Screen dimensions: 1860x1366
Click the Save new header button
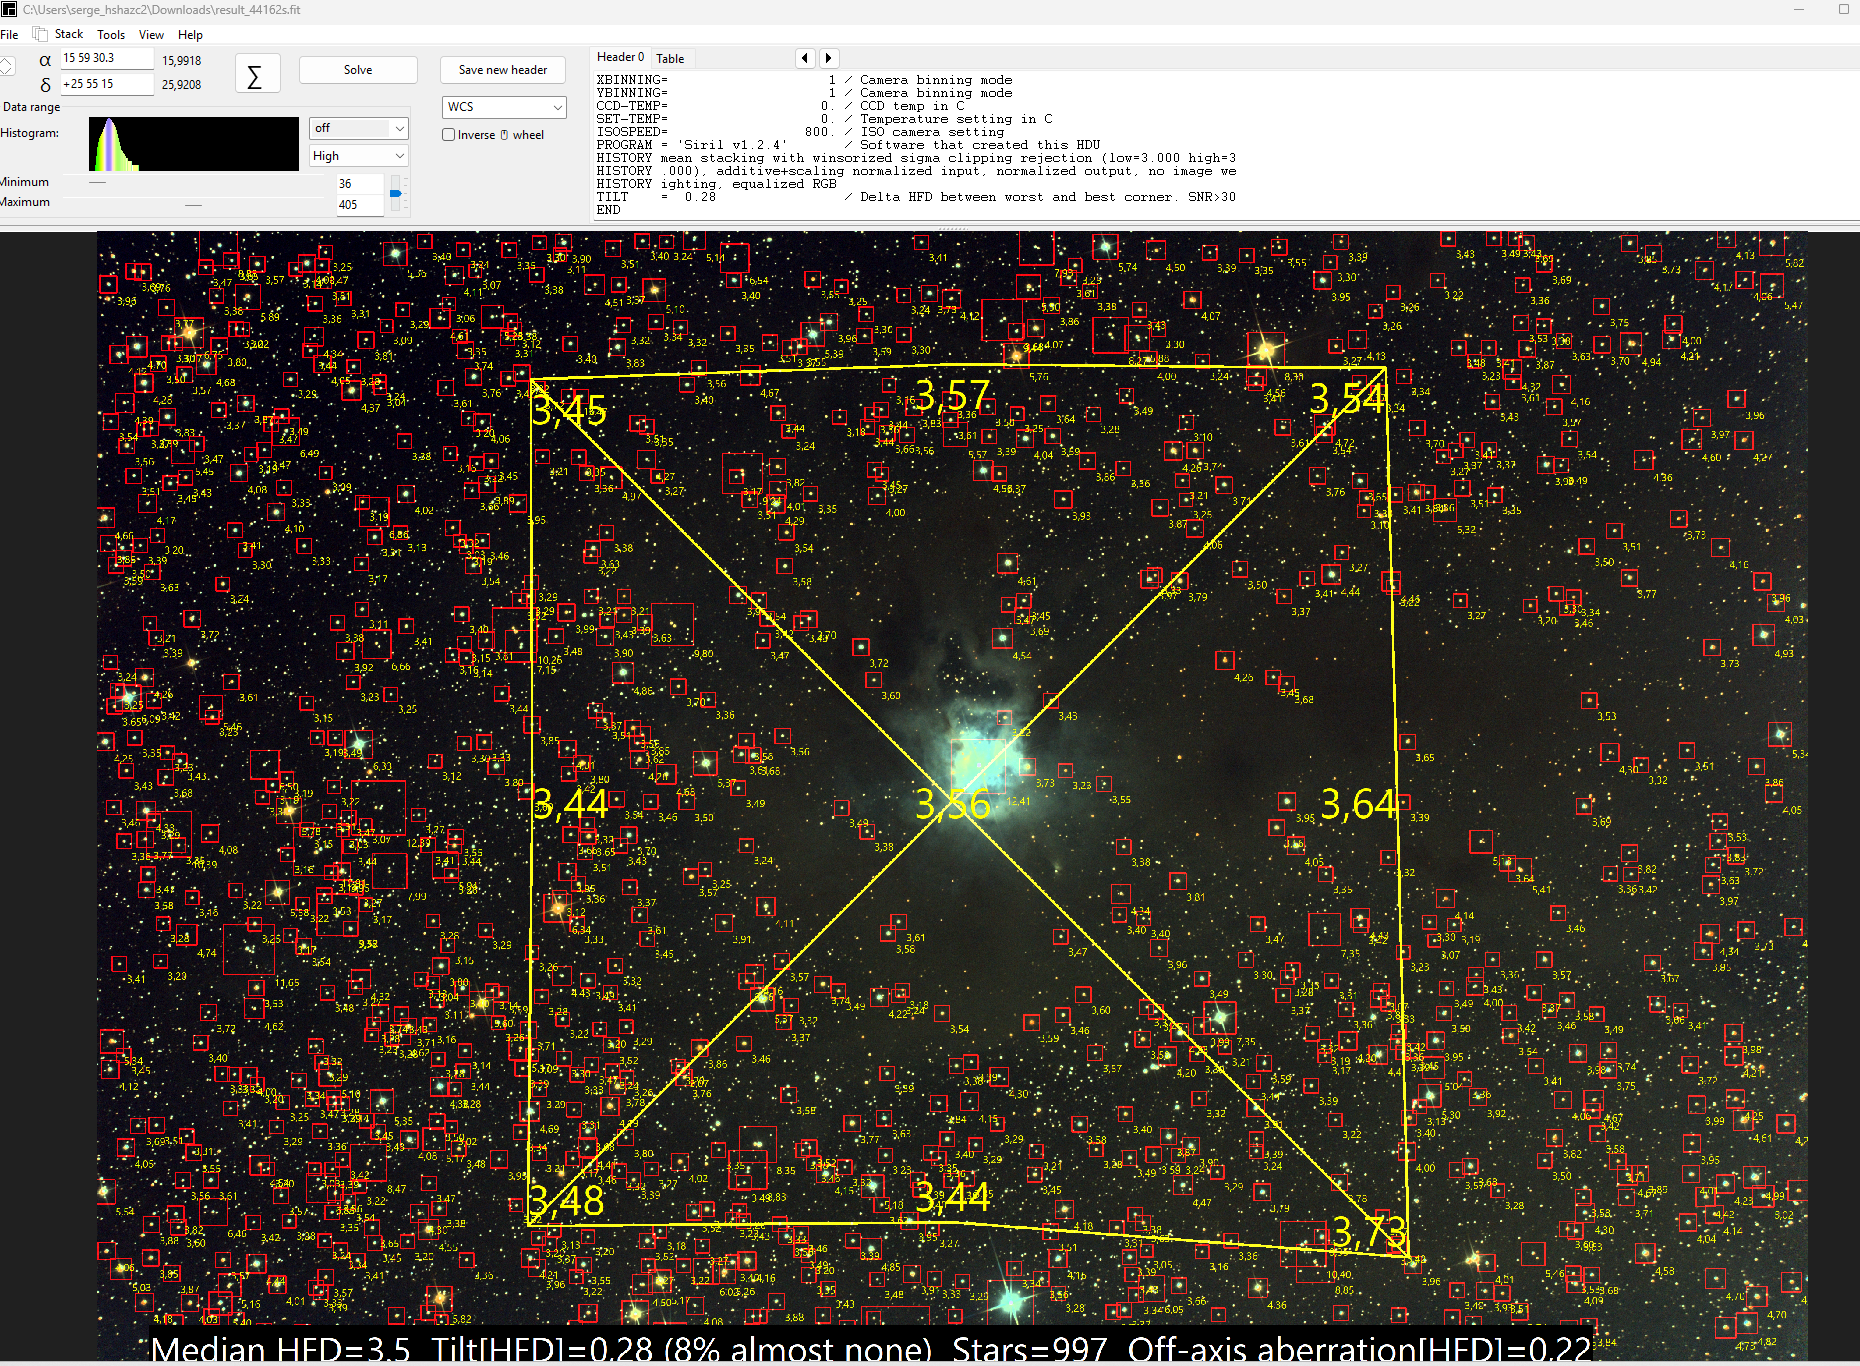pos(503,70)
